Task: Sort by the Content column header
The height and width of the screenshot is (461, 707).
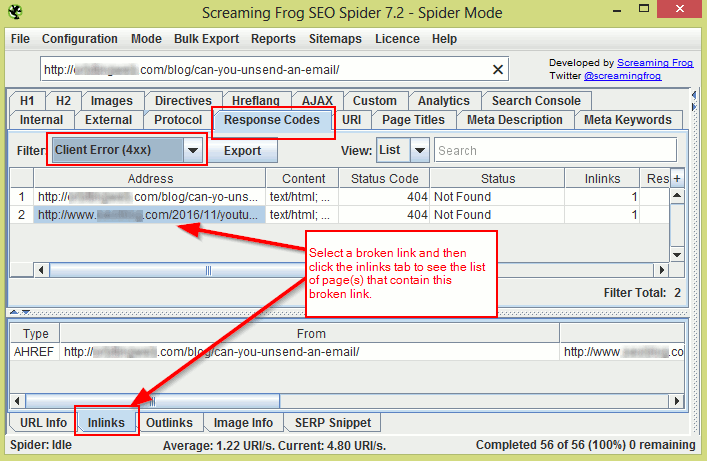Action: pos(303,179)
